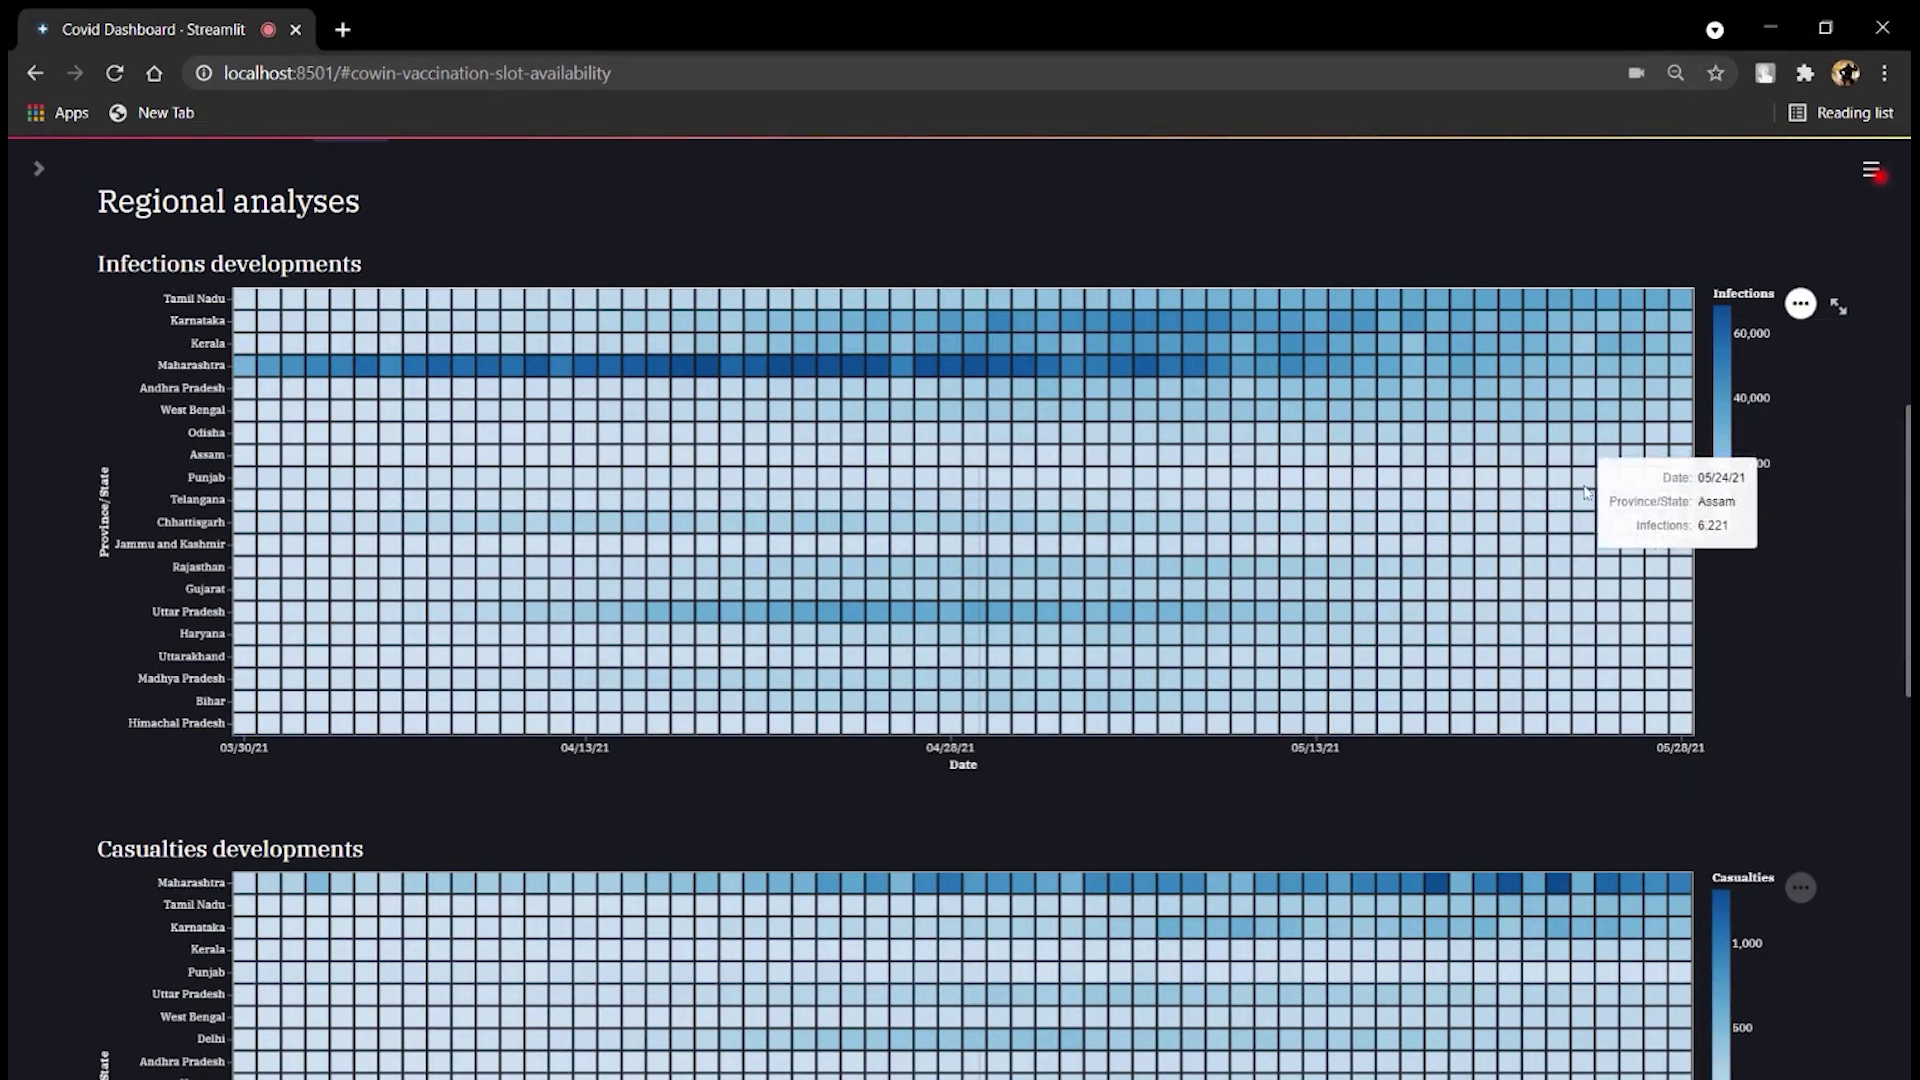The width and height of the screenshot is (1920, 1080).
Task: Open Casualties chart actions menu
Action: pos(1800,887)
